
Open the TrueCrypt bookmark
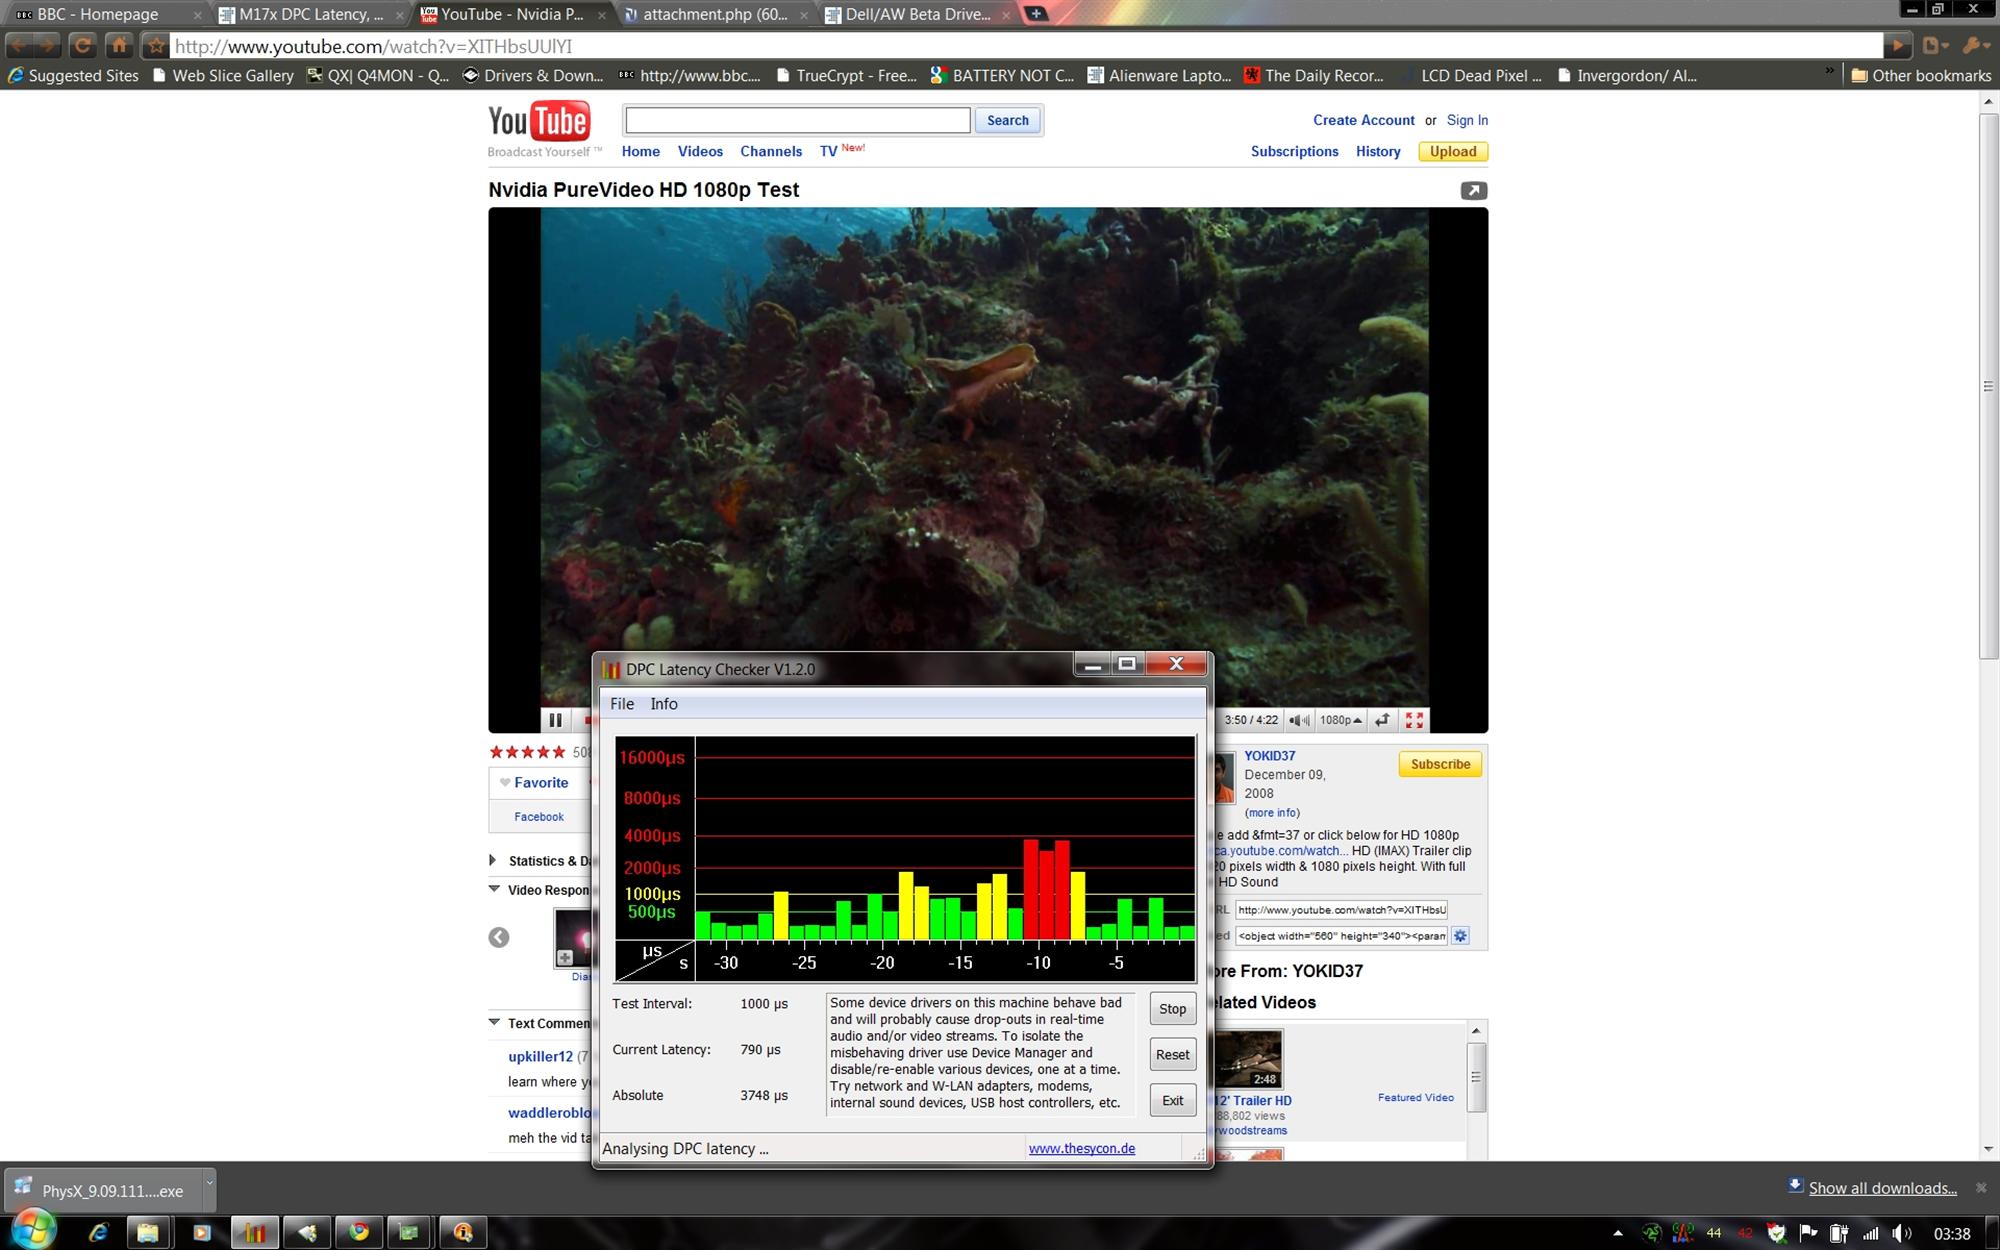coord(846,75)
